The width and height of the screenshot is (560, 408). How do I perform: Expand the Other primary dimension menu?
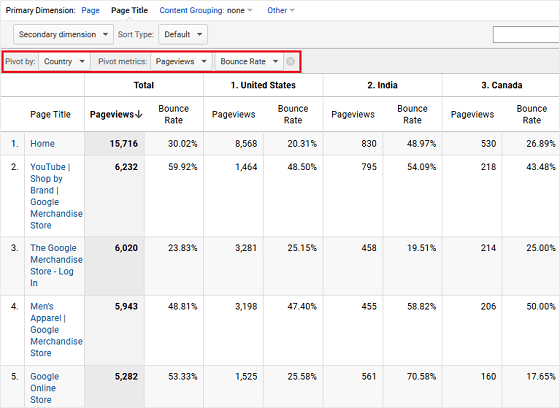click(x=281, y=10)
